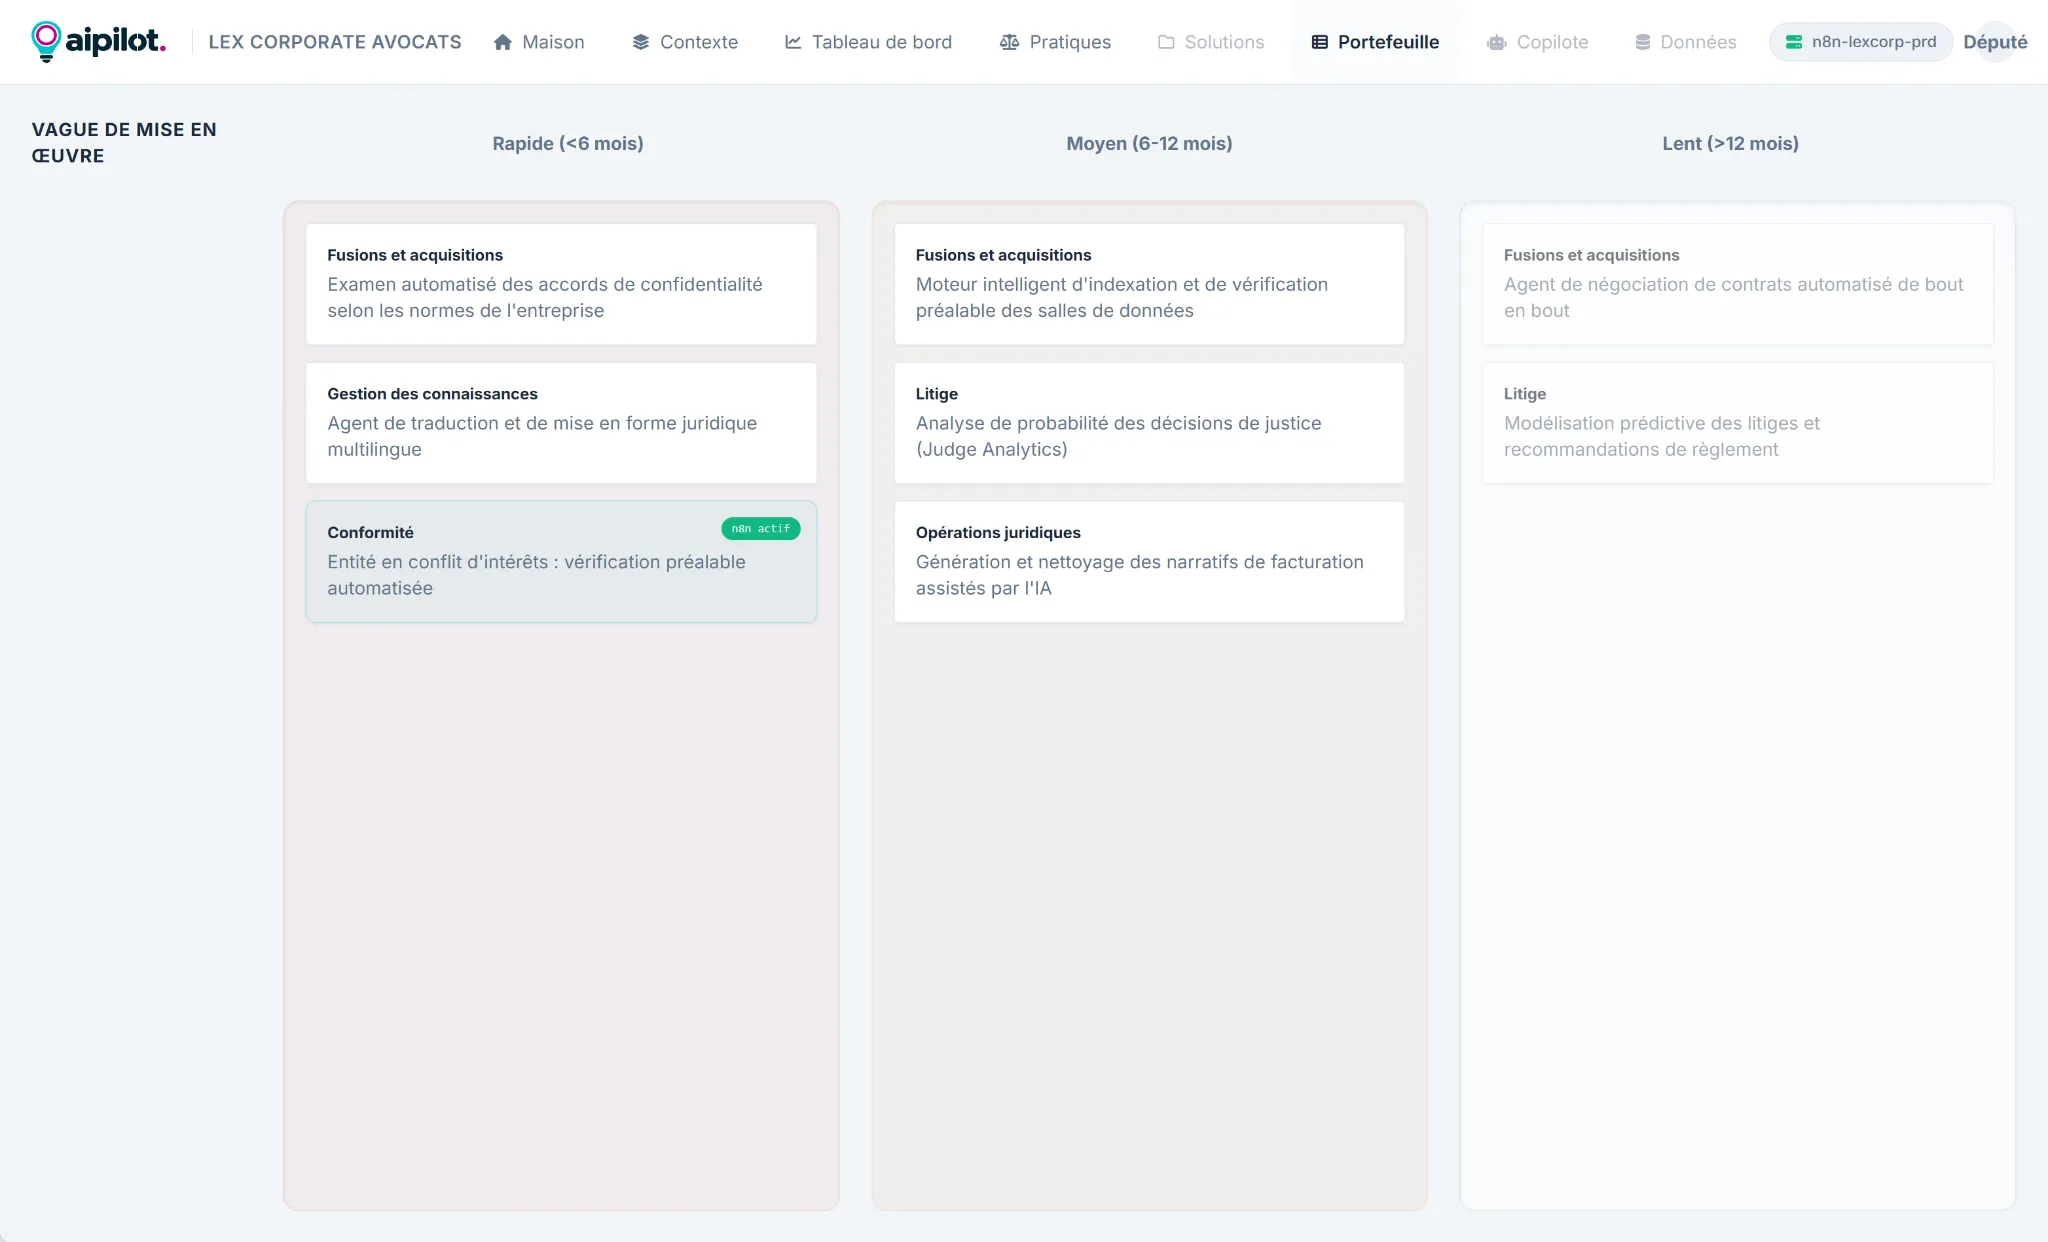This screenshot has height=1242, width=2048.
Task: Switch to the Données tab
Action: click(1685, 42)
